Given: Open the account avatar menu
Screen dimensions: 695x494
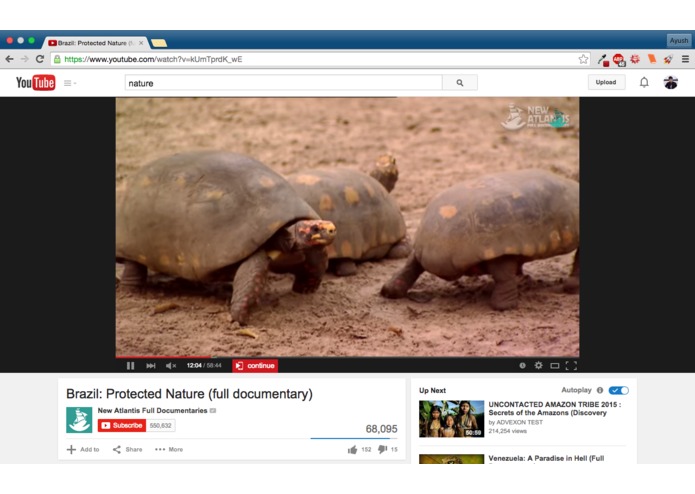Looking at the screenshot, I should 671,82.
